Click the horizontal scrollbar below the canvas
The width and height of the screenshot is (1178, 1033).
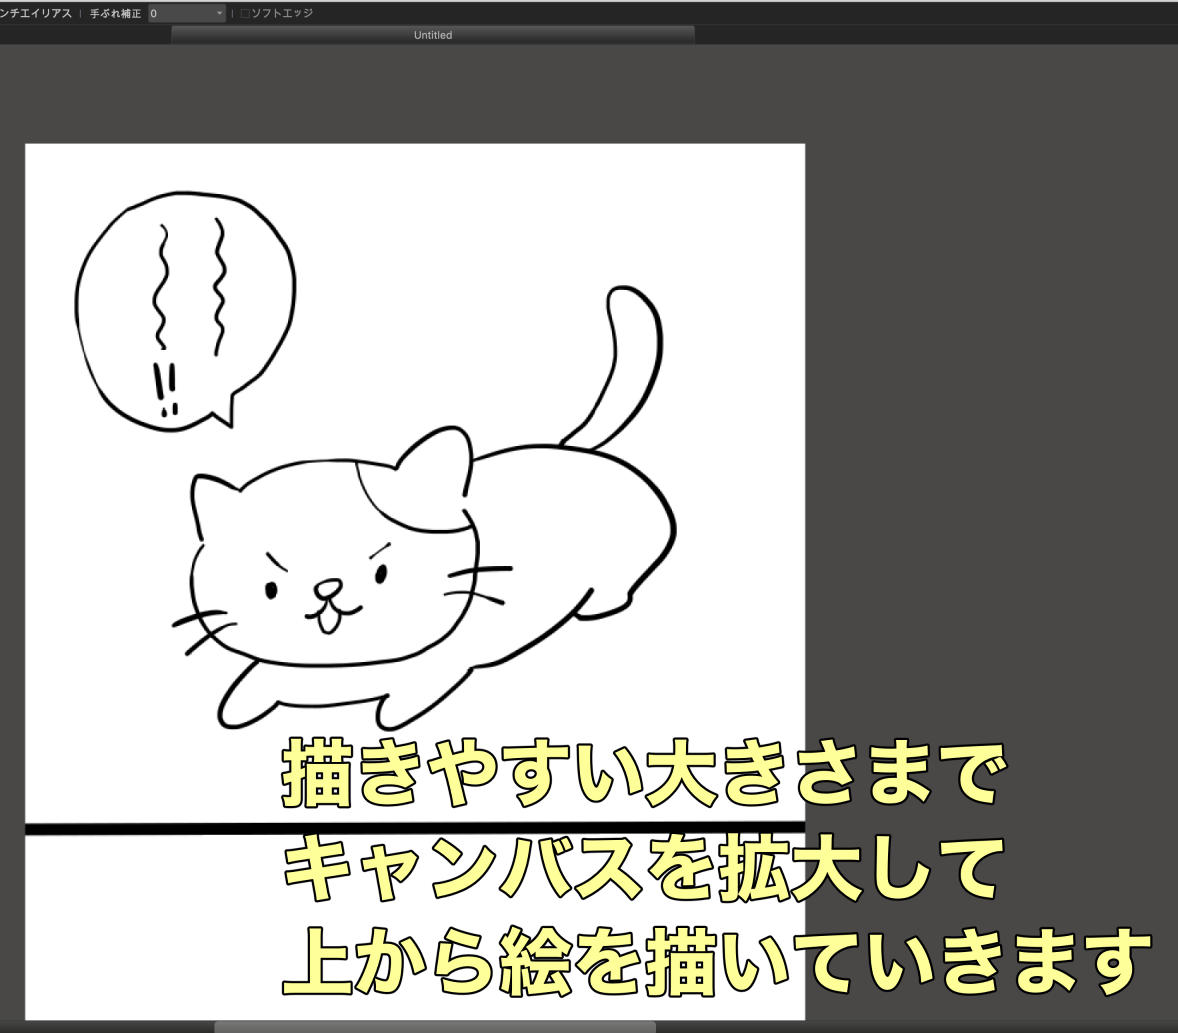pos(435,1027)
